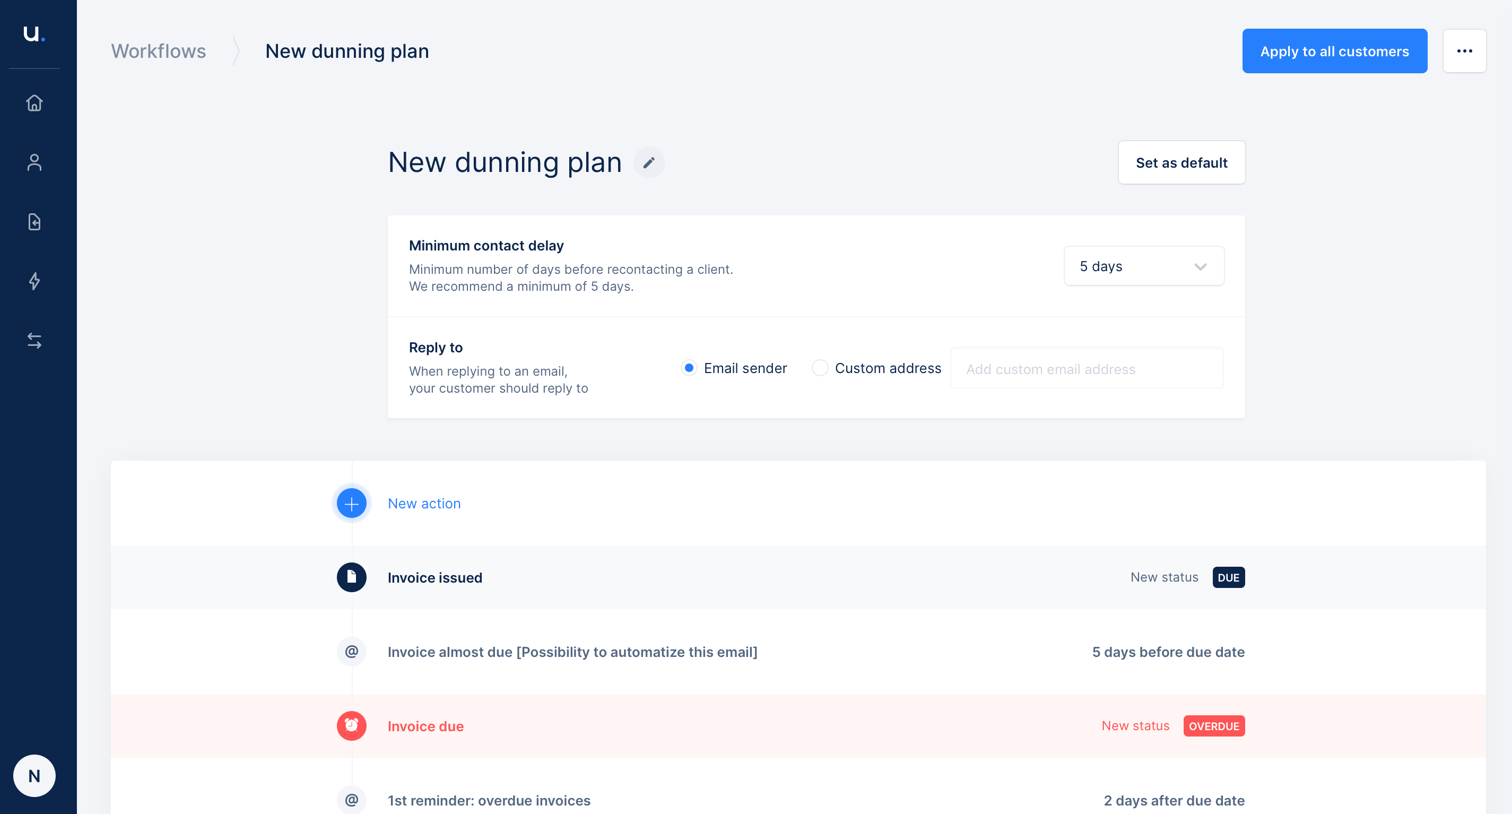Click the @ icon for Invoice almost due
Screen dimensions: 1512x814
pyautogui.click(x=351, y=652)
